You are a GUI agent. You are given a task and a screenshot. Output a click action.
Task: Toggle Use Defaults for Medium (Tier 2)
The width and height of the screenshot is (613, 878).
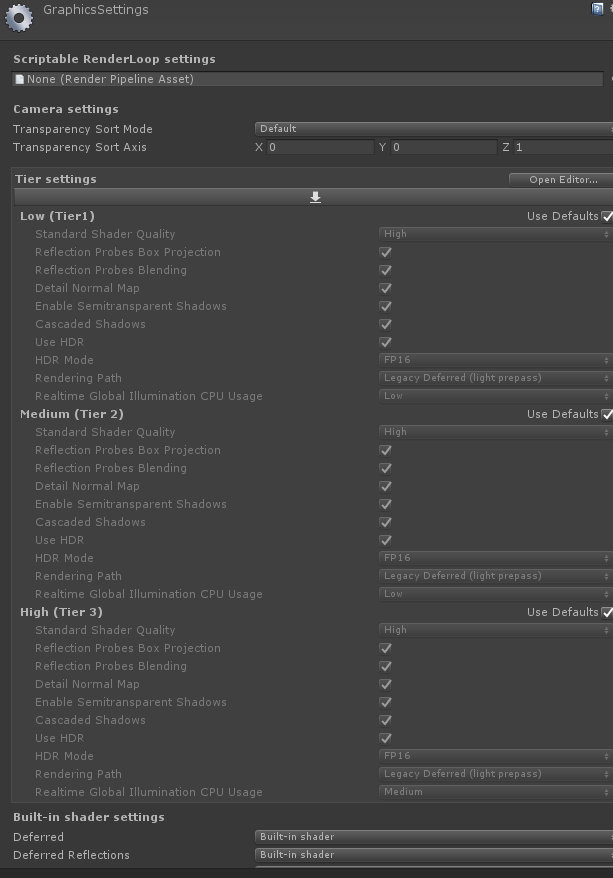click(x=607, y=413)
